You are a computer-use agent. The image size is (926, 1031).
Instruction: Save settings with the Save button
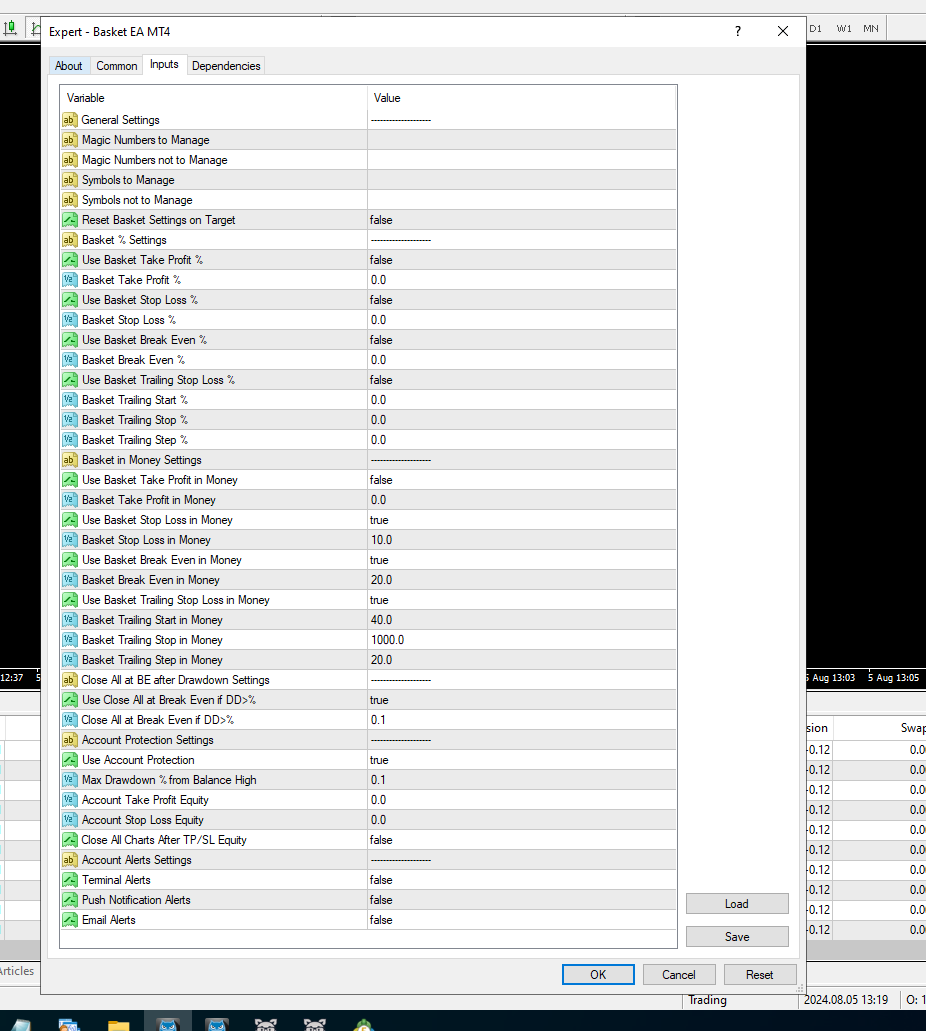point(737,936)
